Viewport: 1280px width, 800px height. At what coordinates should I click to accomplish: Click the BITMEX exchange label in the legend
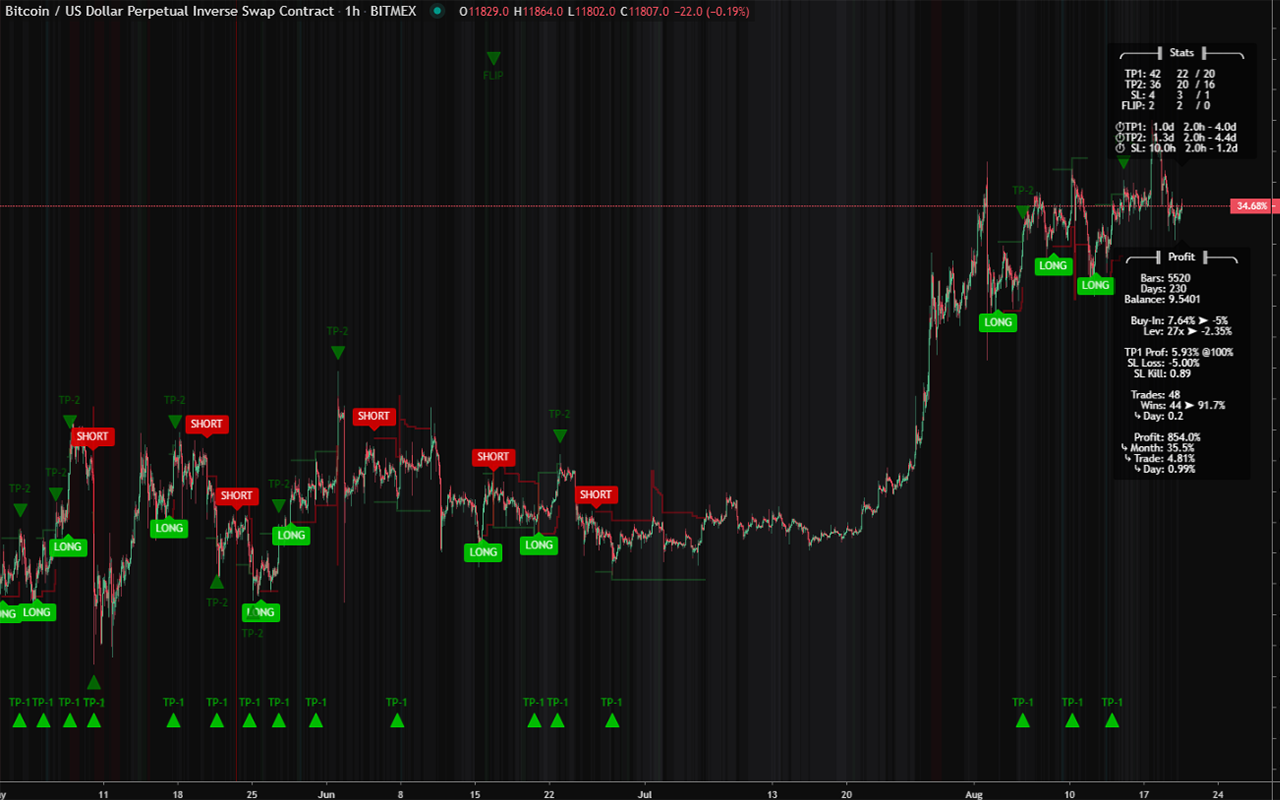(393, 12)
